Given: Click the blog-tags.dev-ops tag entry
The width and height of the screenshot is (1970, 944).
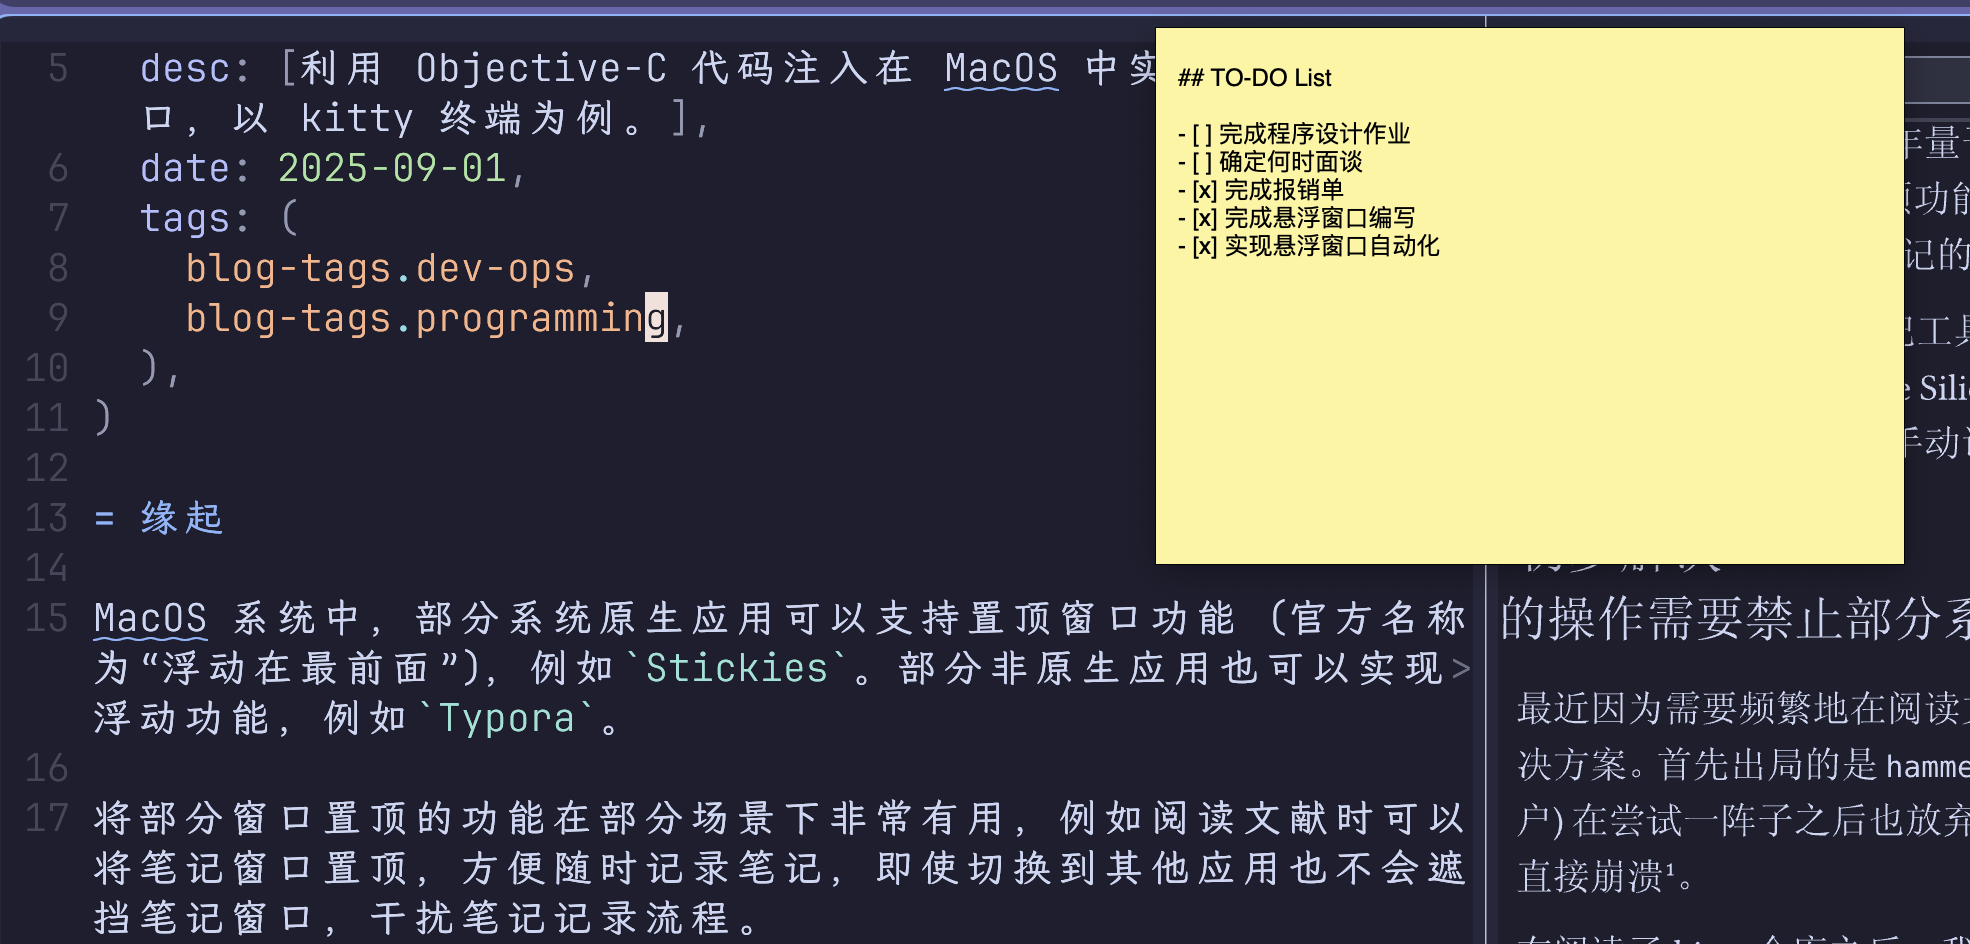Looking at the screenshot, I should 380,268.
